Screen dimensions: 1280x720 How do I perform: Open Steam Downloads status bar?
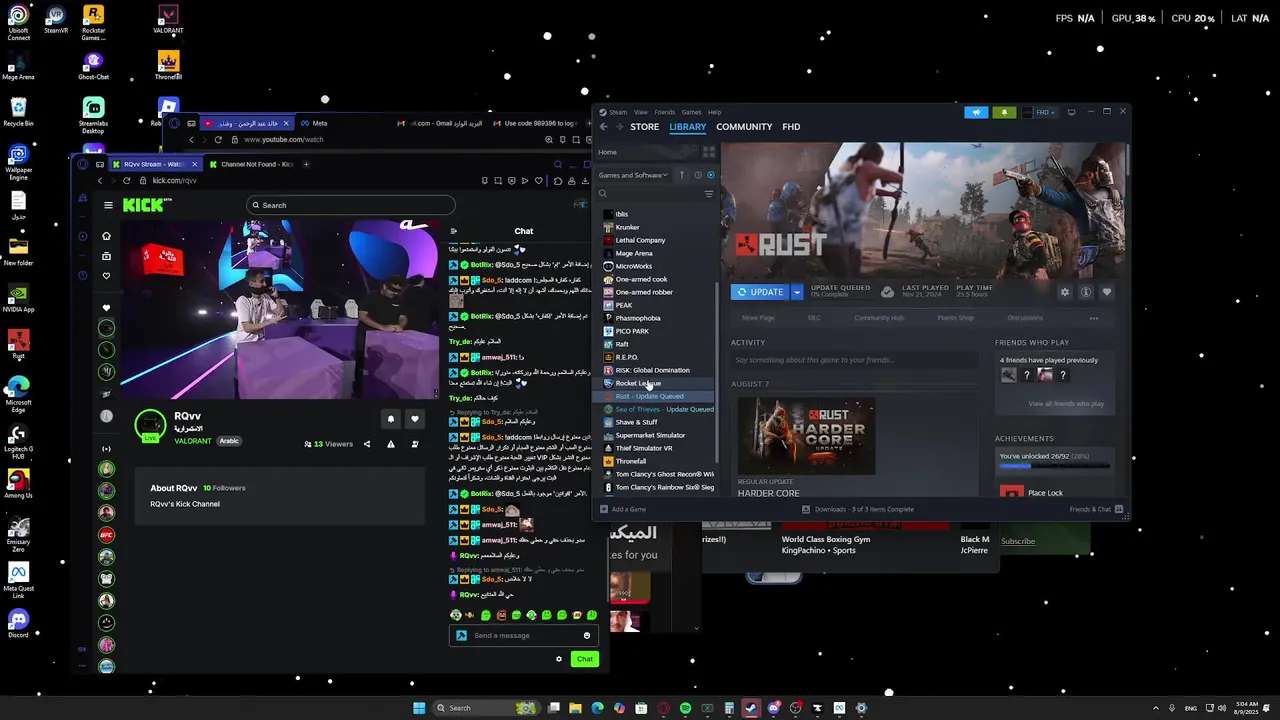click(x=858, y=509)
